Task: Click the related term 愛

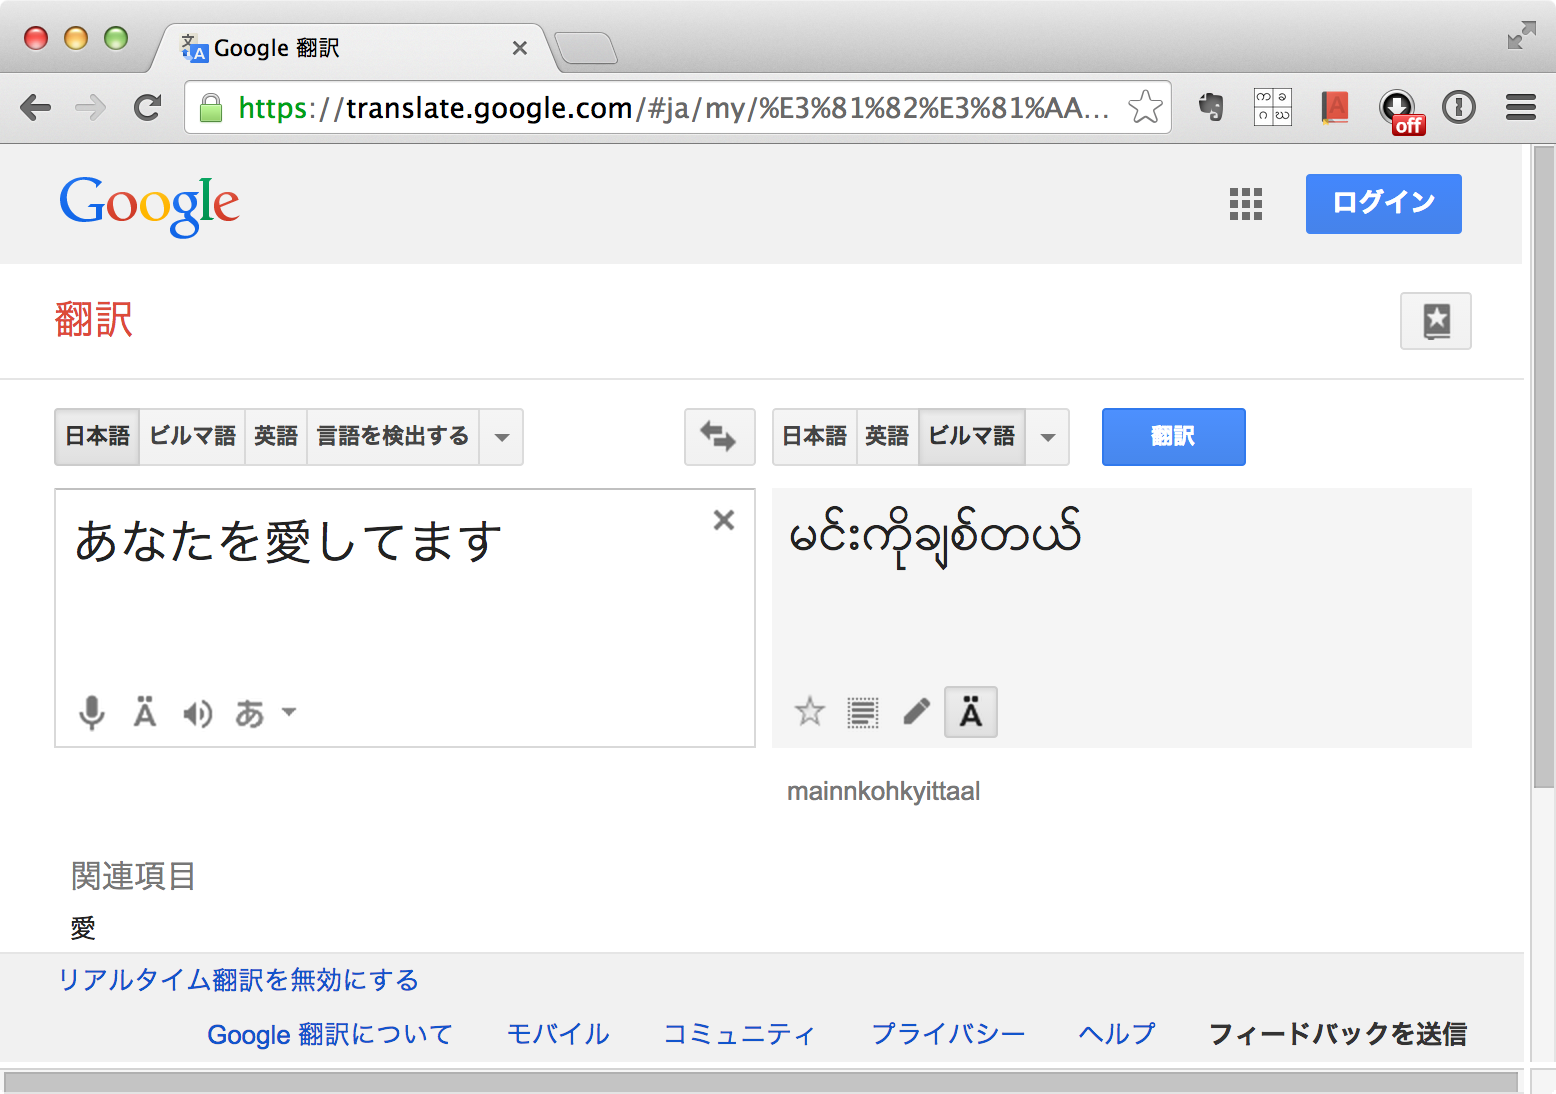Action: (83, 928)
